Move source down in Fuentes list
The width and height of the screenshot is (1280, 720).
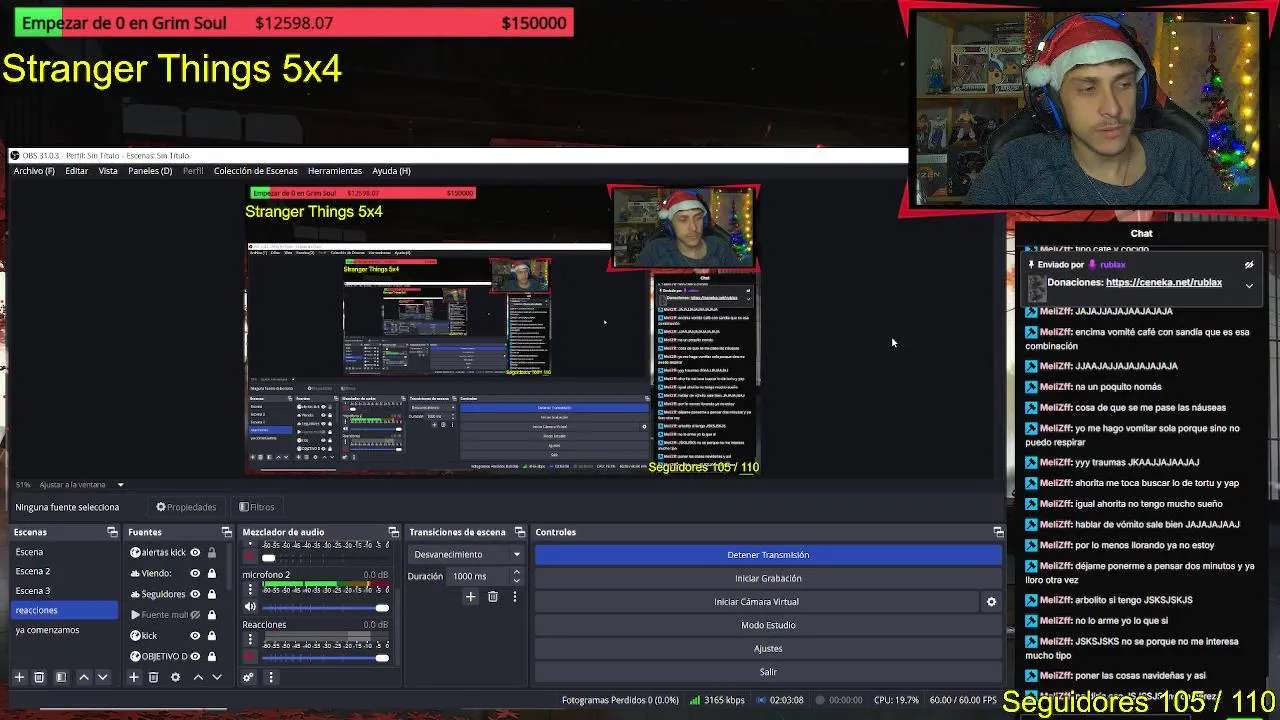tap(216, 677)
